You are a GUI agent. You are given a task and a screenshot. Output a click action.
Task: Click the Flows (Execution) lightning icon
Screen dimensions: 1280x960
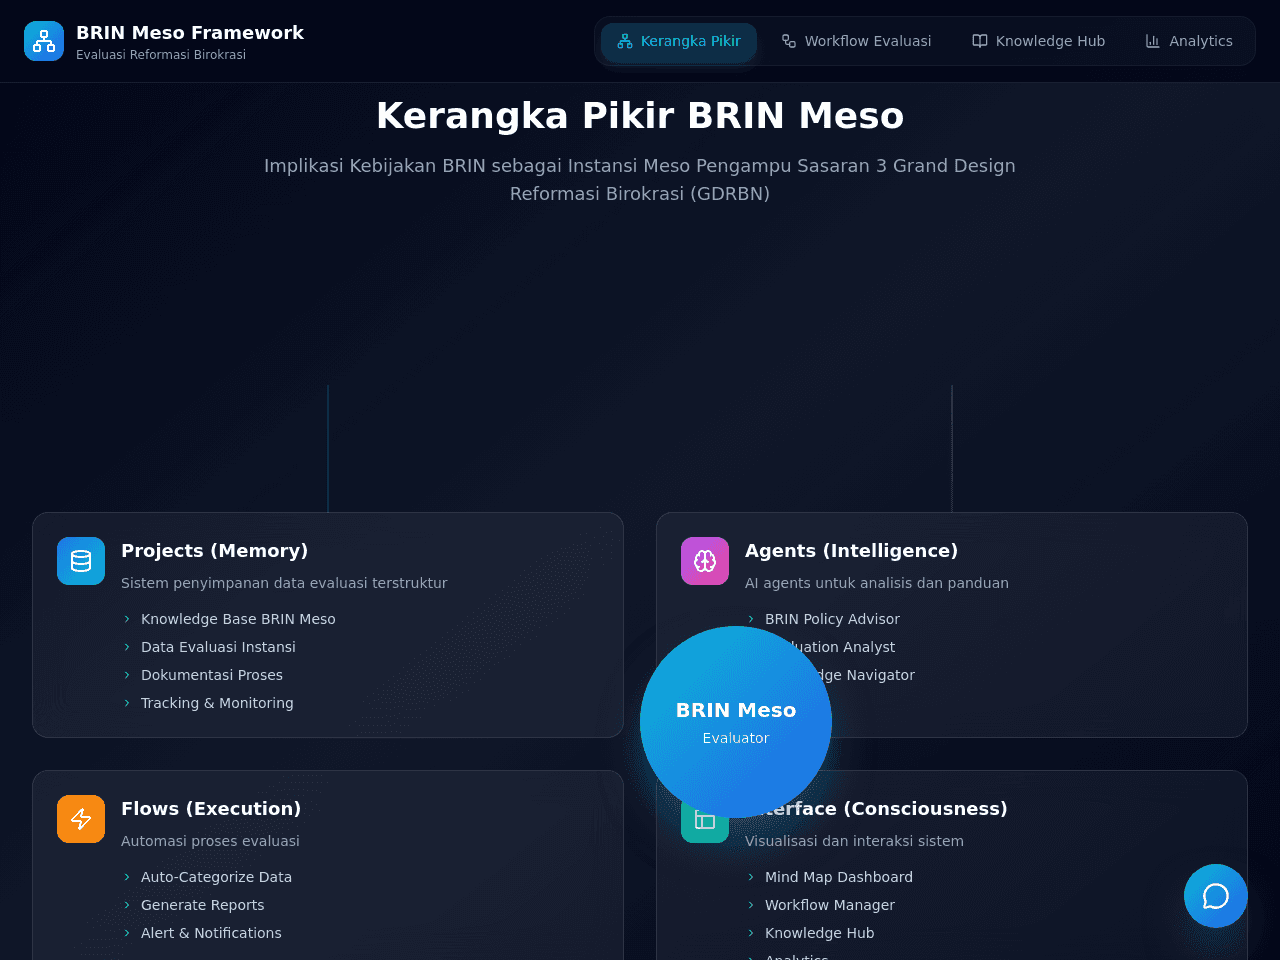point(81,819)
